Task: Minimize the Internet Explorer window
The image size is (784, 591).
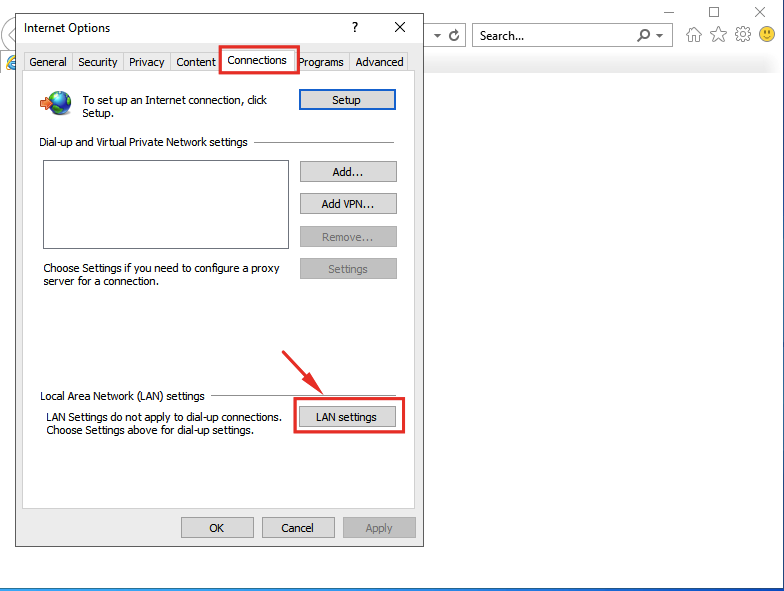Action: click(669, 12)
